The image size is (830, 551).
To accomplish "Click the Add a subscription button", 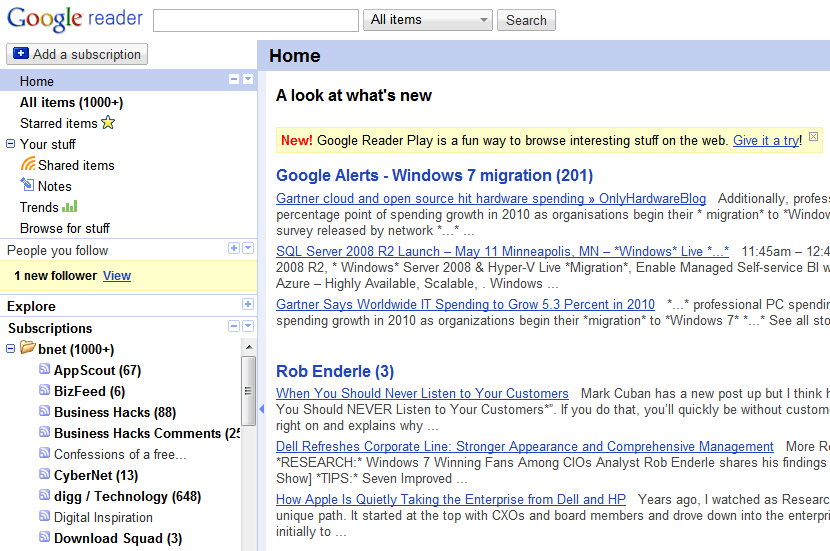I will pos(77,54).
